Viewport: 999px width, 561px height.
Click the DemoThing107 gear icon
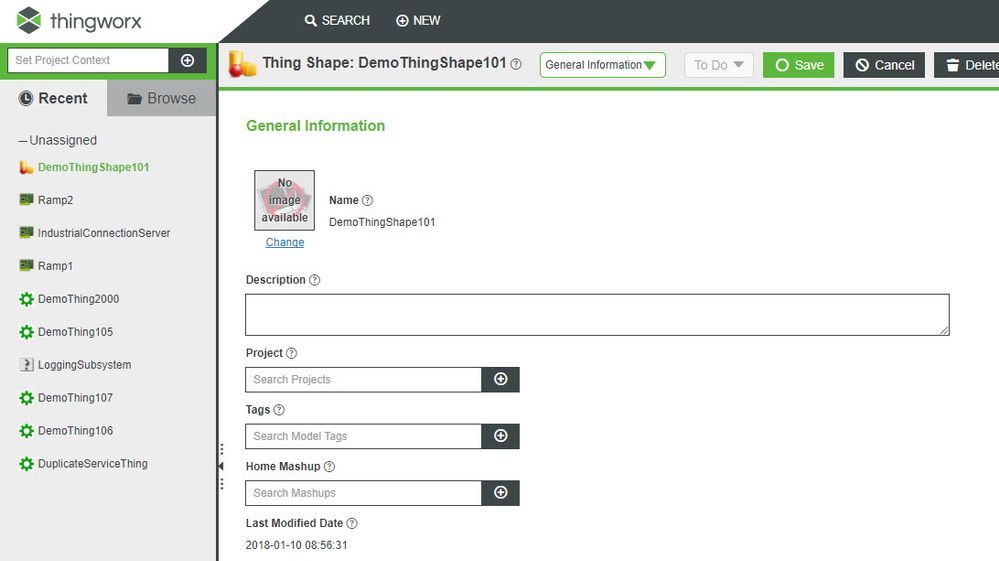26,398
